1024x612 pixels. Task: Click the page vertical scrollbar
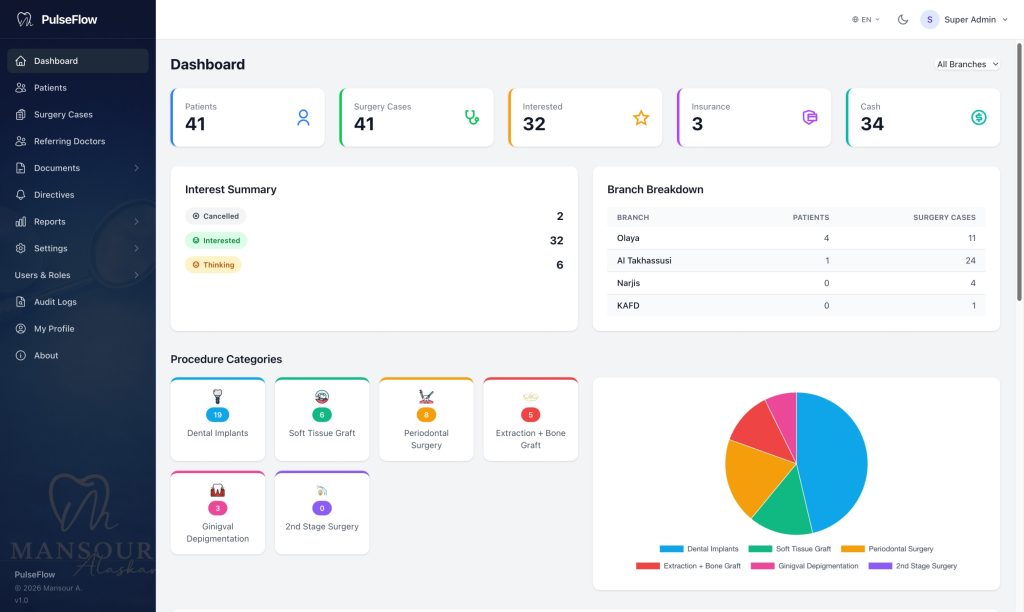click(1019, 172)
